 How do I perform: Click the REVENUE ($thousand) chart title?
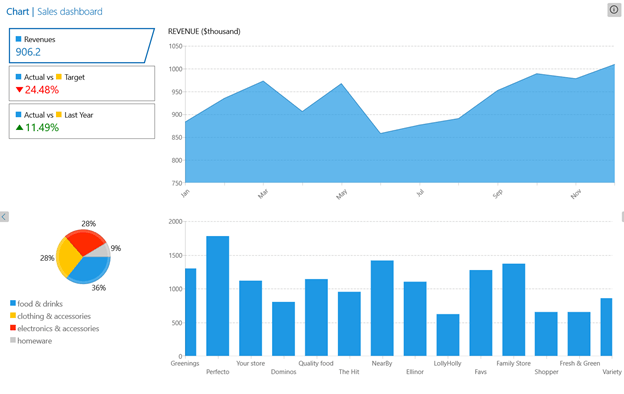204,31
